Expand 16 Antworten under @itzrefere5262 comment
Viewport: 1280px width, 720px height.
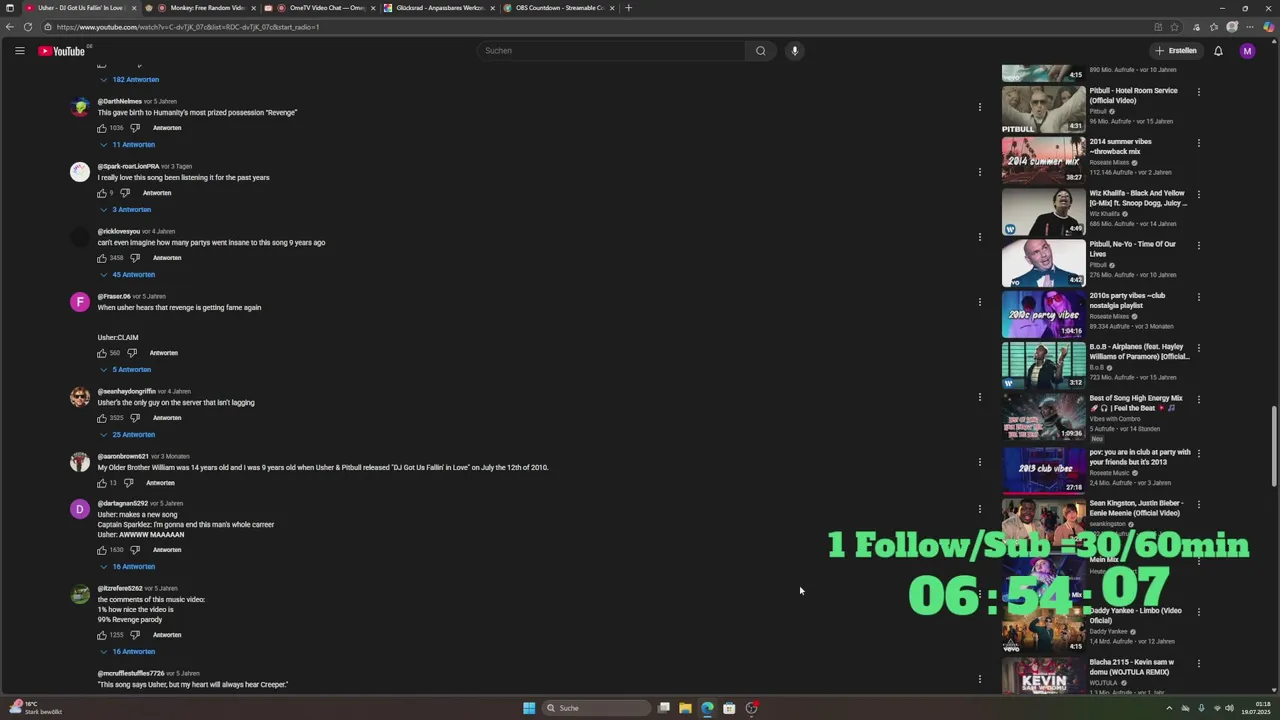127,652
